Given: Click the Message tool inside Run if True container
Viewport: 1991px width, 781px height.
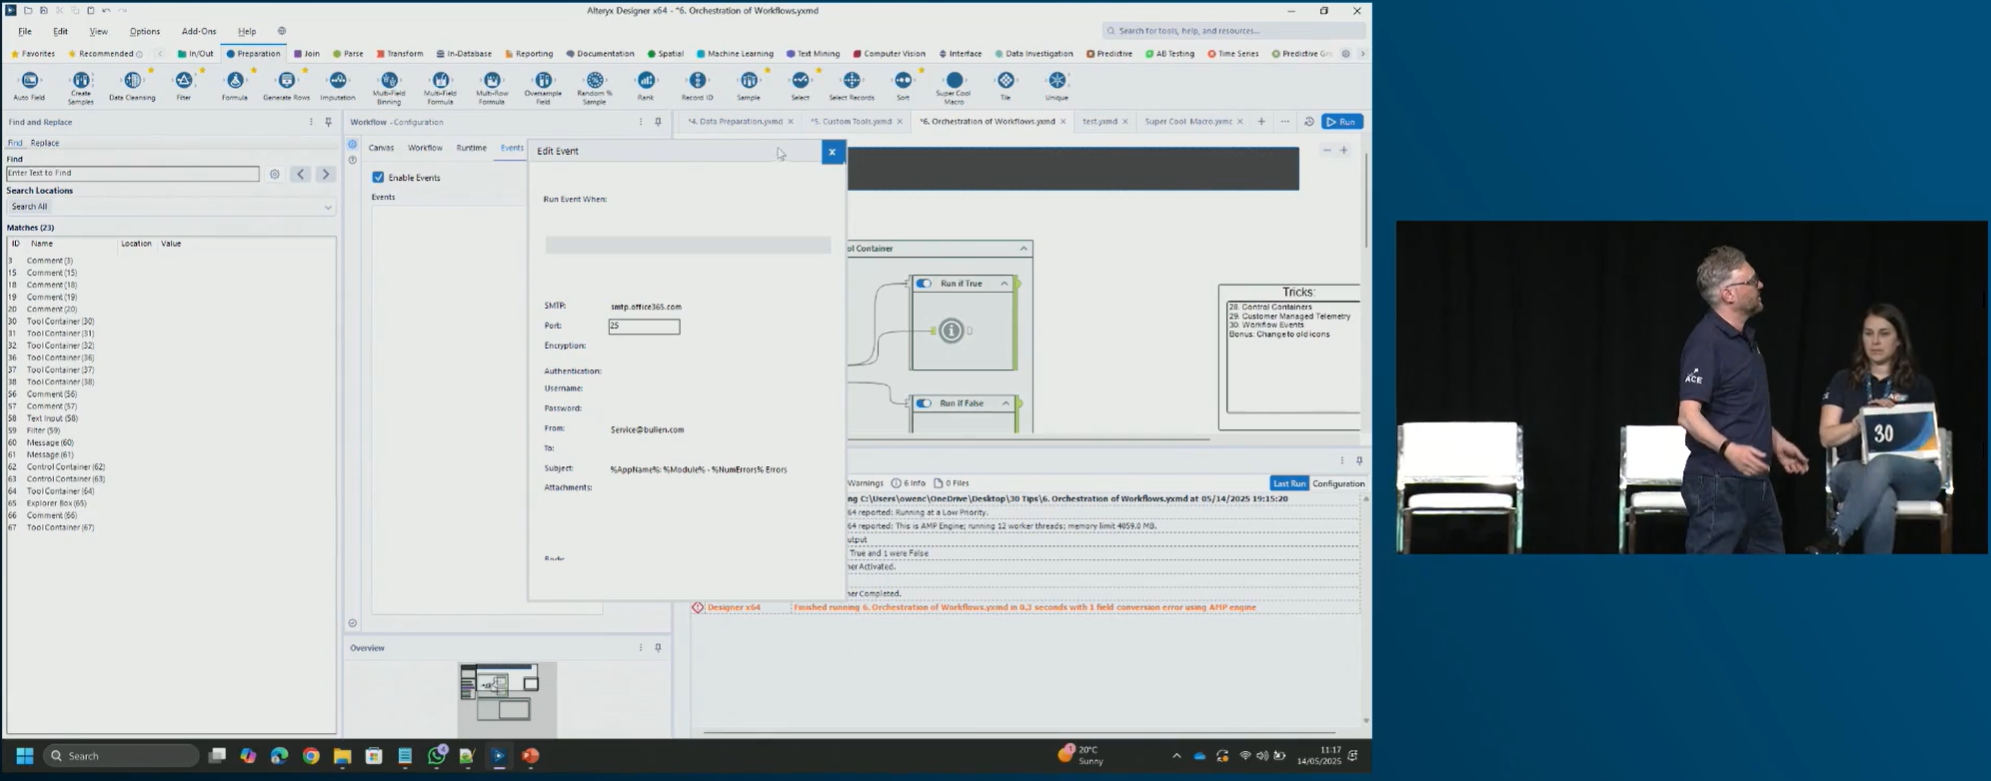Looking at the screenshot, I should [x=951, y=331].
